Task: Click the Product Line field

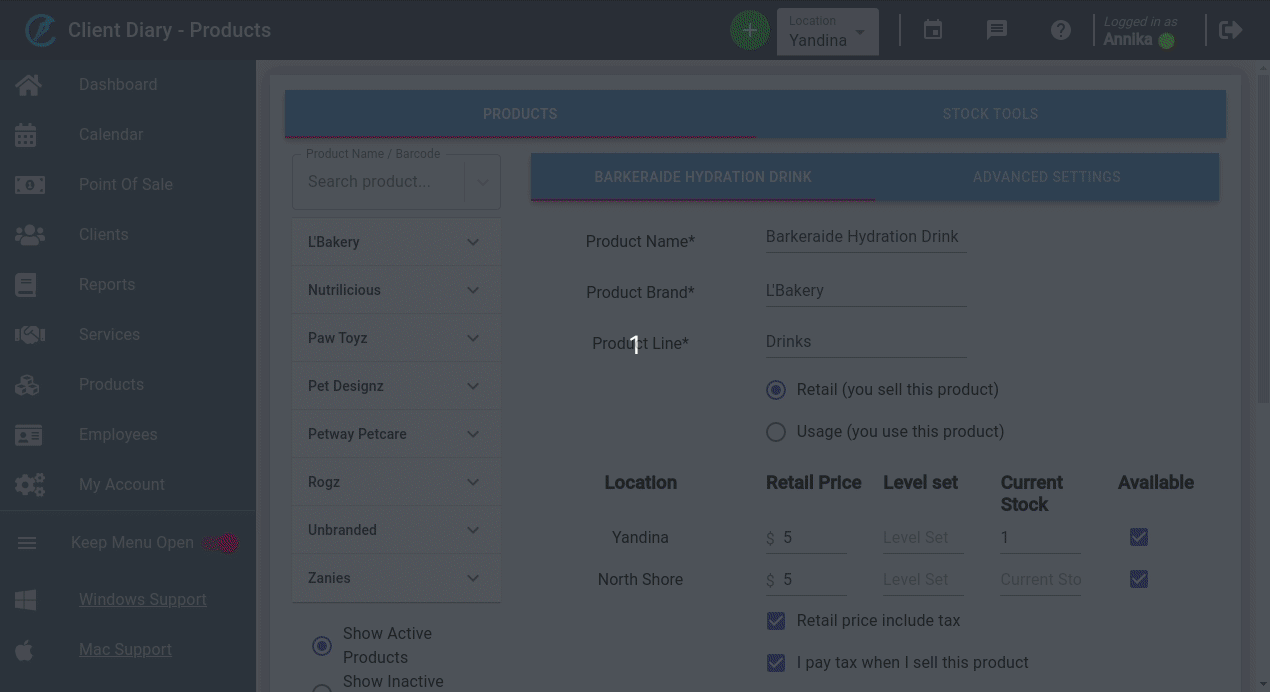Action: (x=866, y=342)
